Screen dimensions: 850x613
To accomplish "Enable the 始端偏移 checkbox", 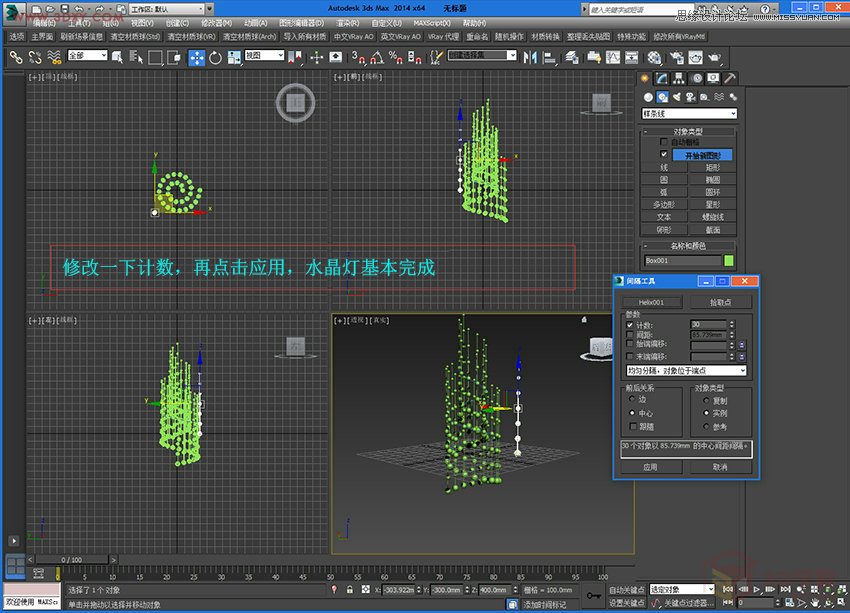I will click(x=629, y=344).
